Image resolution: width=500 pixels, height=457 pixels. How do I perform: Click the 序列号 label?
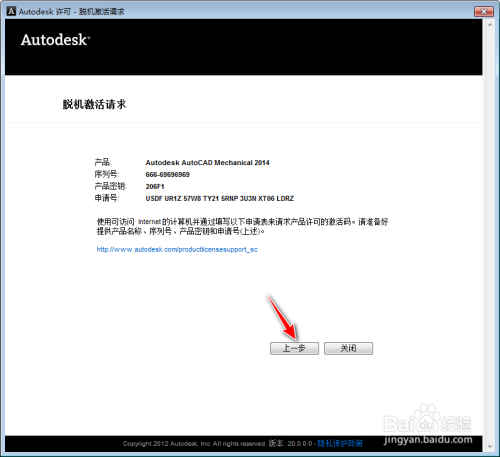click(107, 174)
